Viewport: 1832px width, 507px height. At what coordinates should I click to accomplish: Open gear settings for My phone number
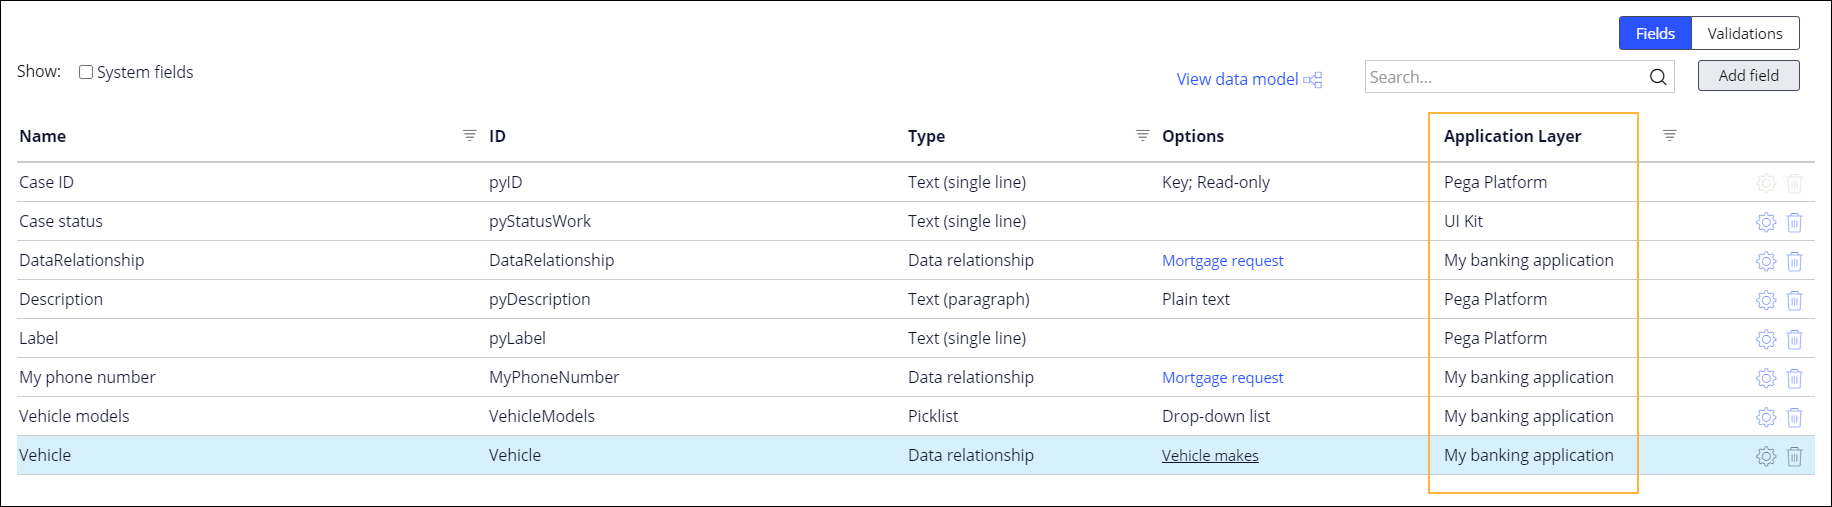(x=1765, y=378)
